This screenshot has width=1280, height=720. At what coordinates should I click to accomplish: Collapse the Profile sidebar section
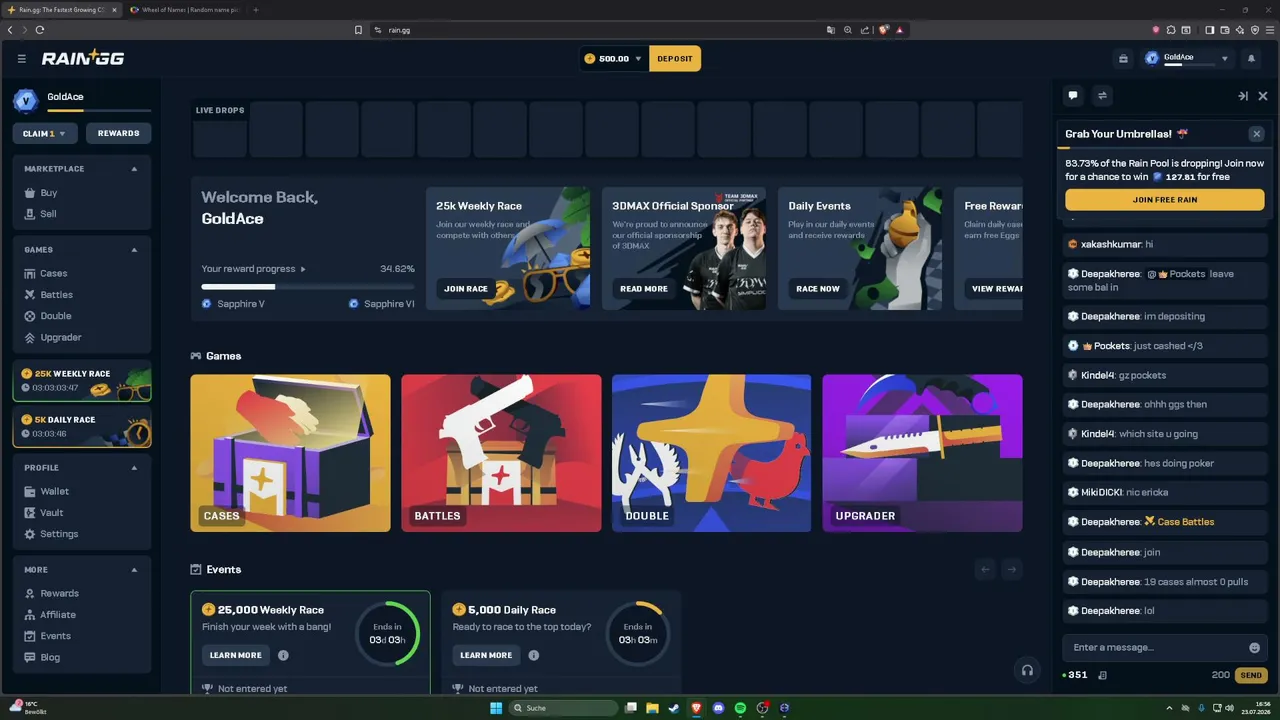(x=134, y=468)
